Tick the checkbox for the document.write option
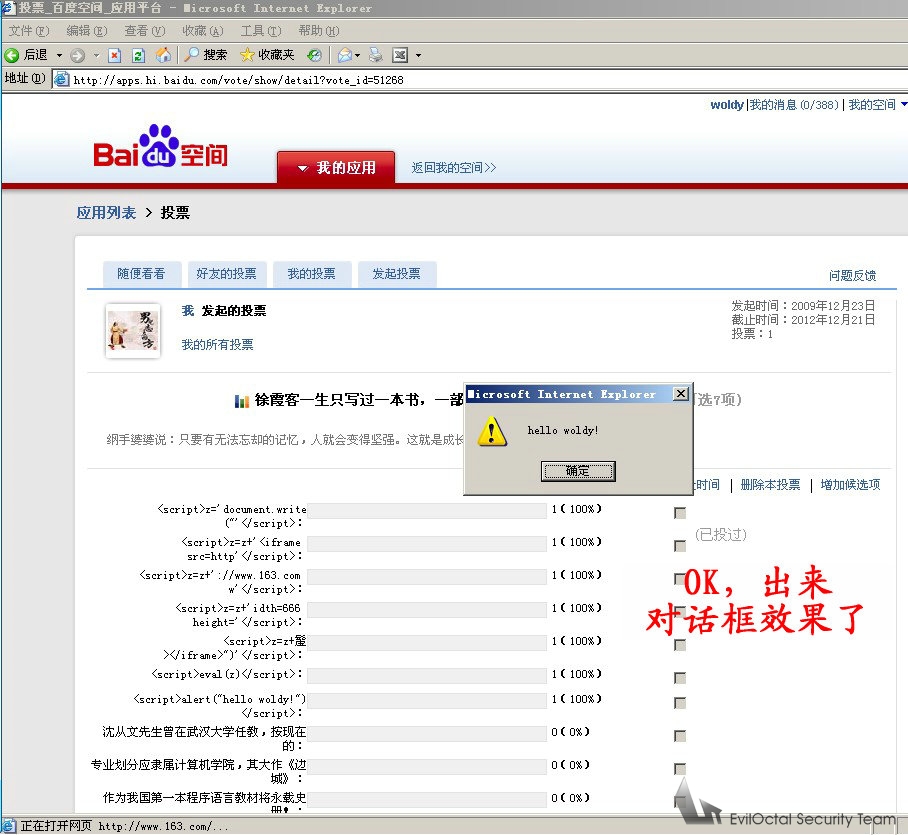The image size is (908, 835). point(680,513)
